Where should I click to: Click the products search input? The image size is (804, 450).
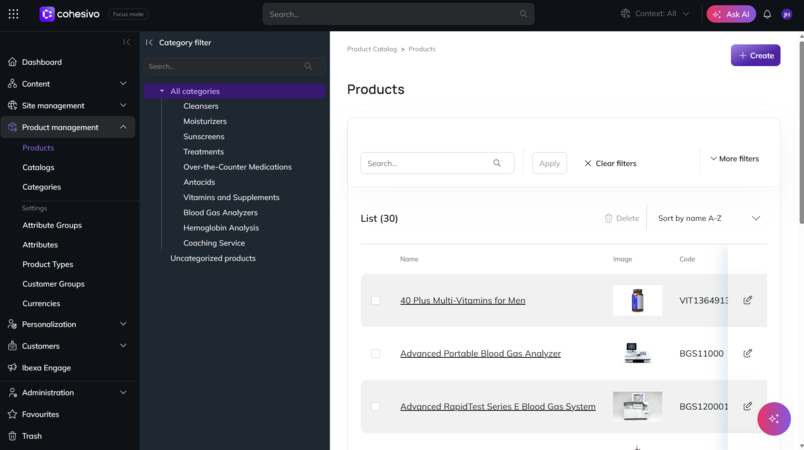pyautogui.click(x=437, y=163)
